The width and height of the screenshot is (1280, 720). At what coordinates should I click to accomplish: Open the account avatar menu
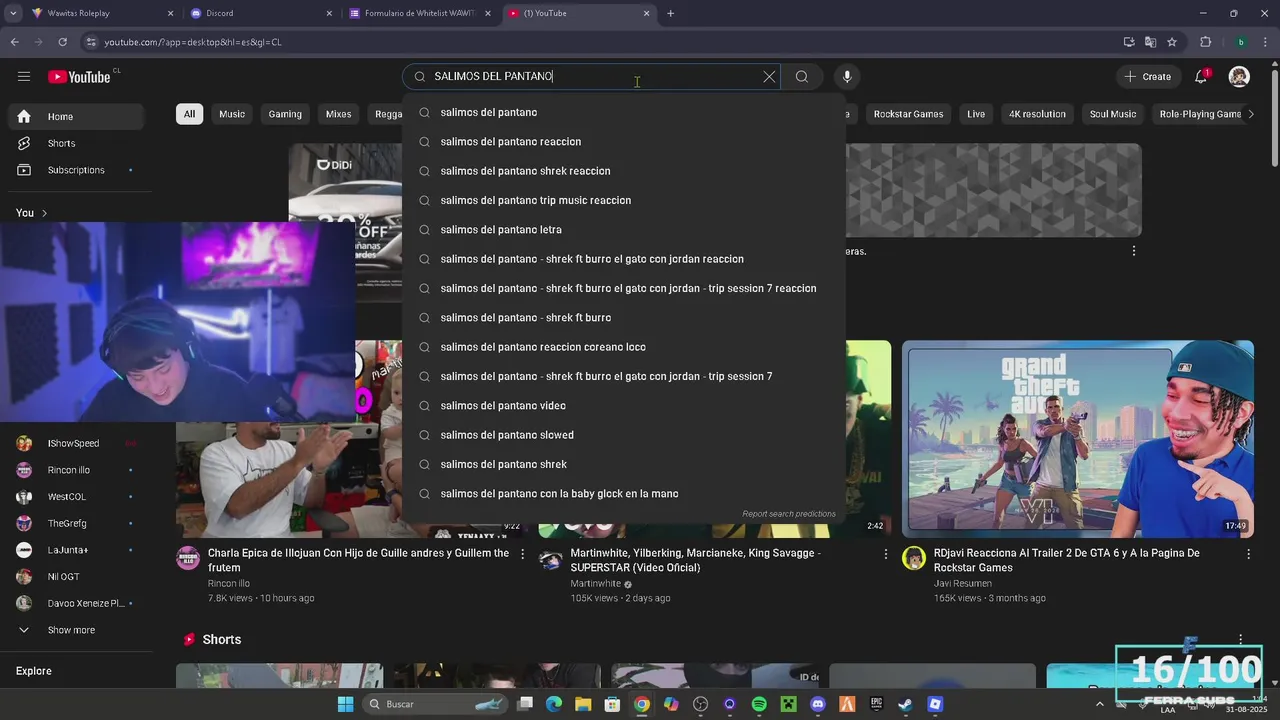click(1239, 77)
